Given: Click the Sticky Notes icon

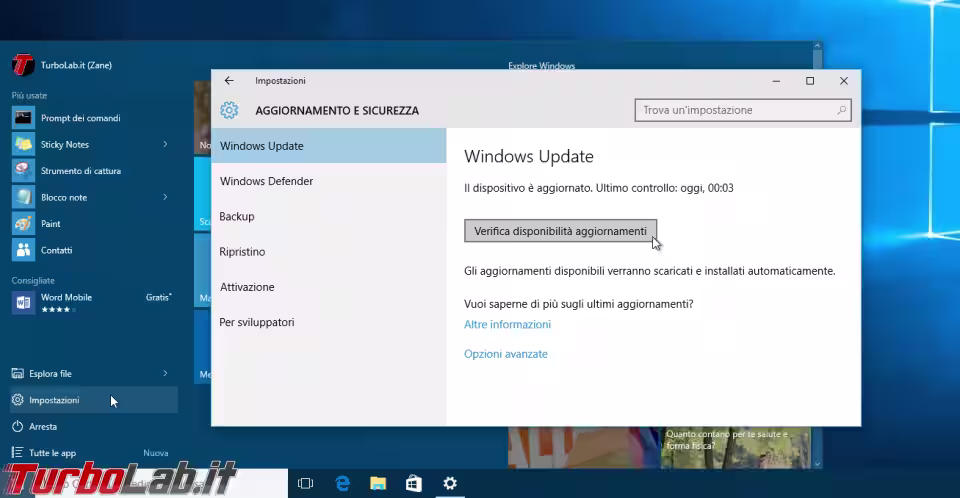Looking at the screenshot, I should pos(23,144).
